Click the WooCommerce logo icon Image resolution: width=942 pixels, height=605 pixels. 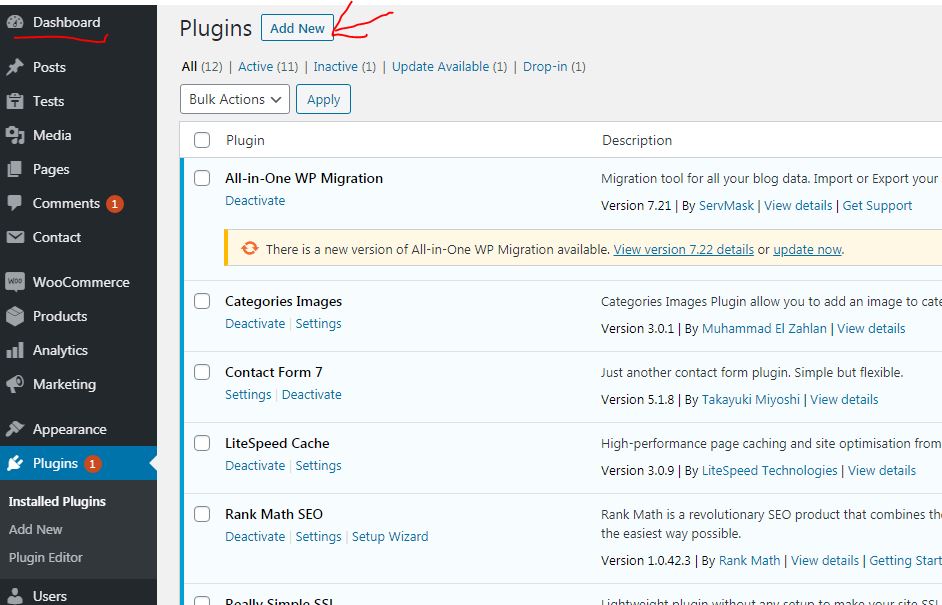(x=15, y=282)
